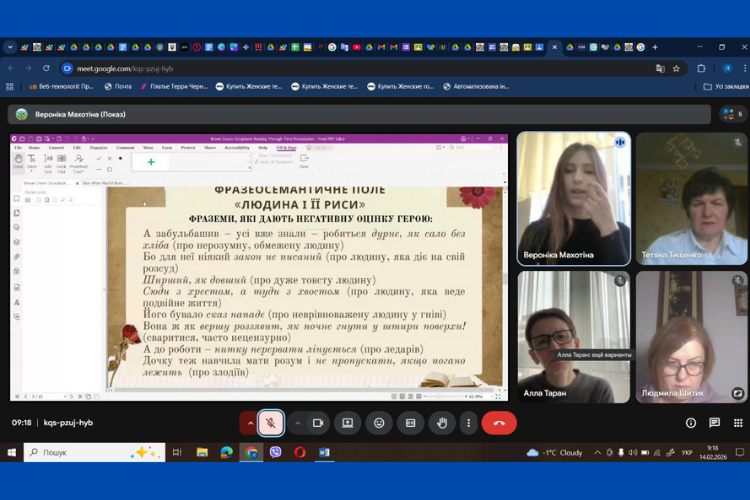
Task: Open the Почта bookmark
Action: click(117, 86)
